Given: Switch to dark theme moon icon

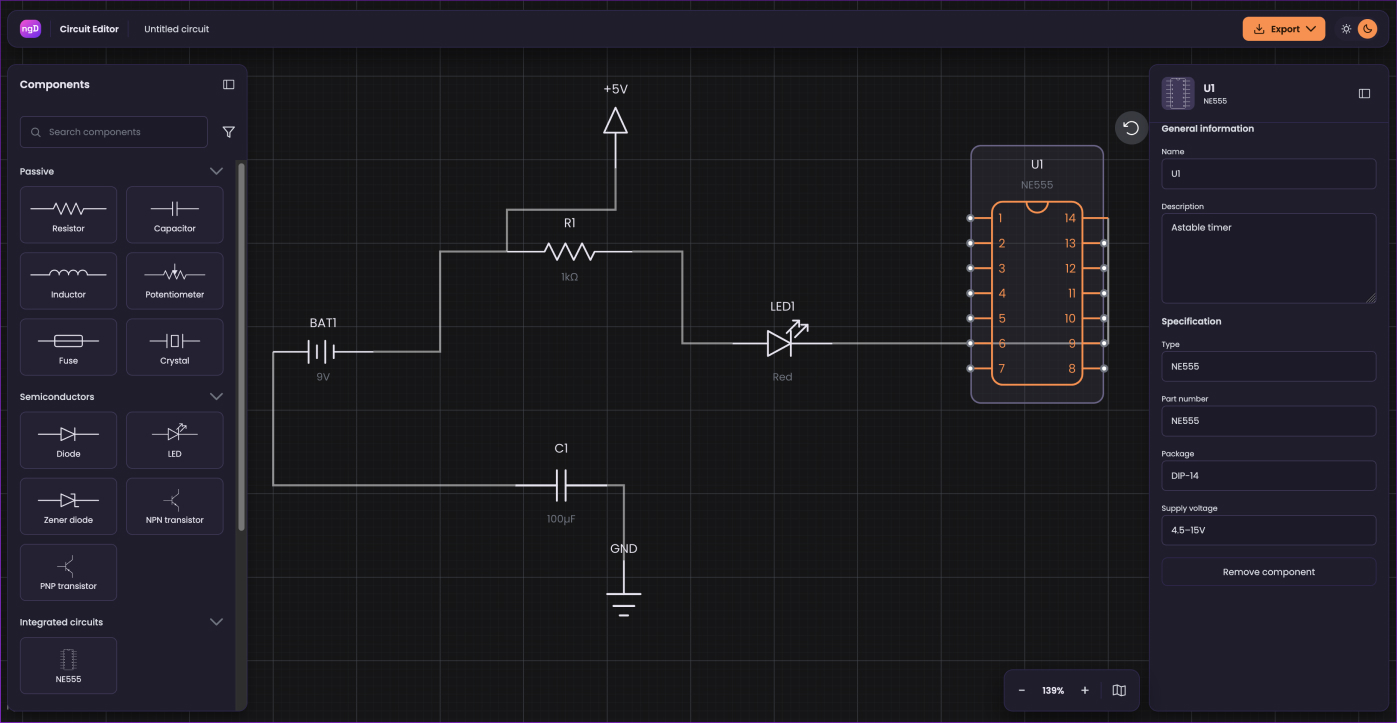Looking at the screenshot, I should pos(1367,29).
